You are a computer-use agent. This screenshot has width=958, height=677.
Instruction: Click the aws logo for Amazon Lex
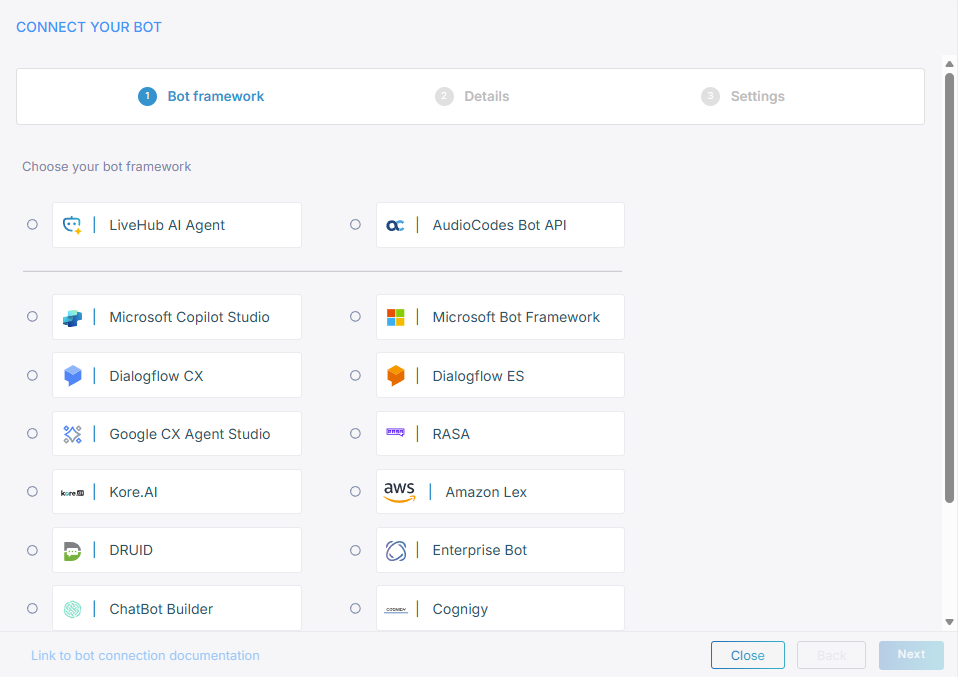[399, 492]
